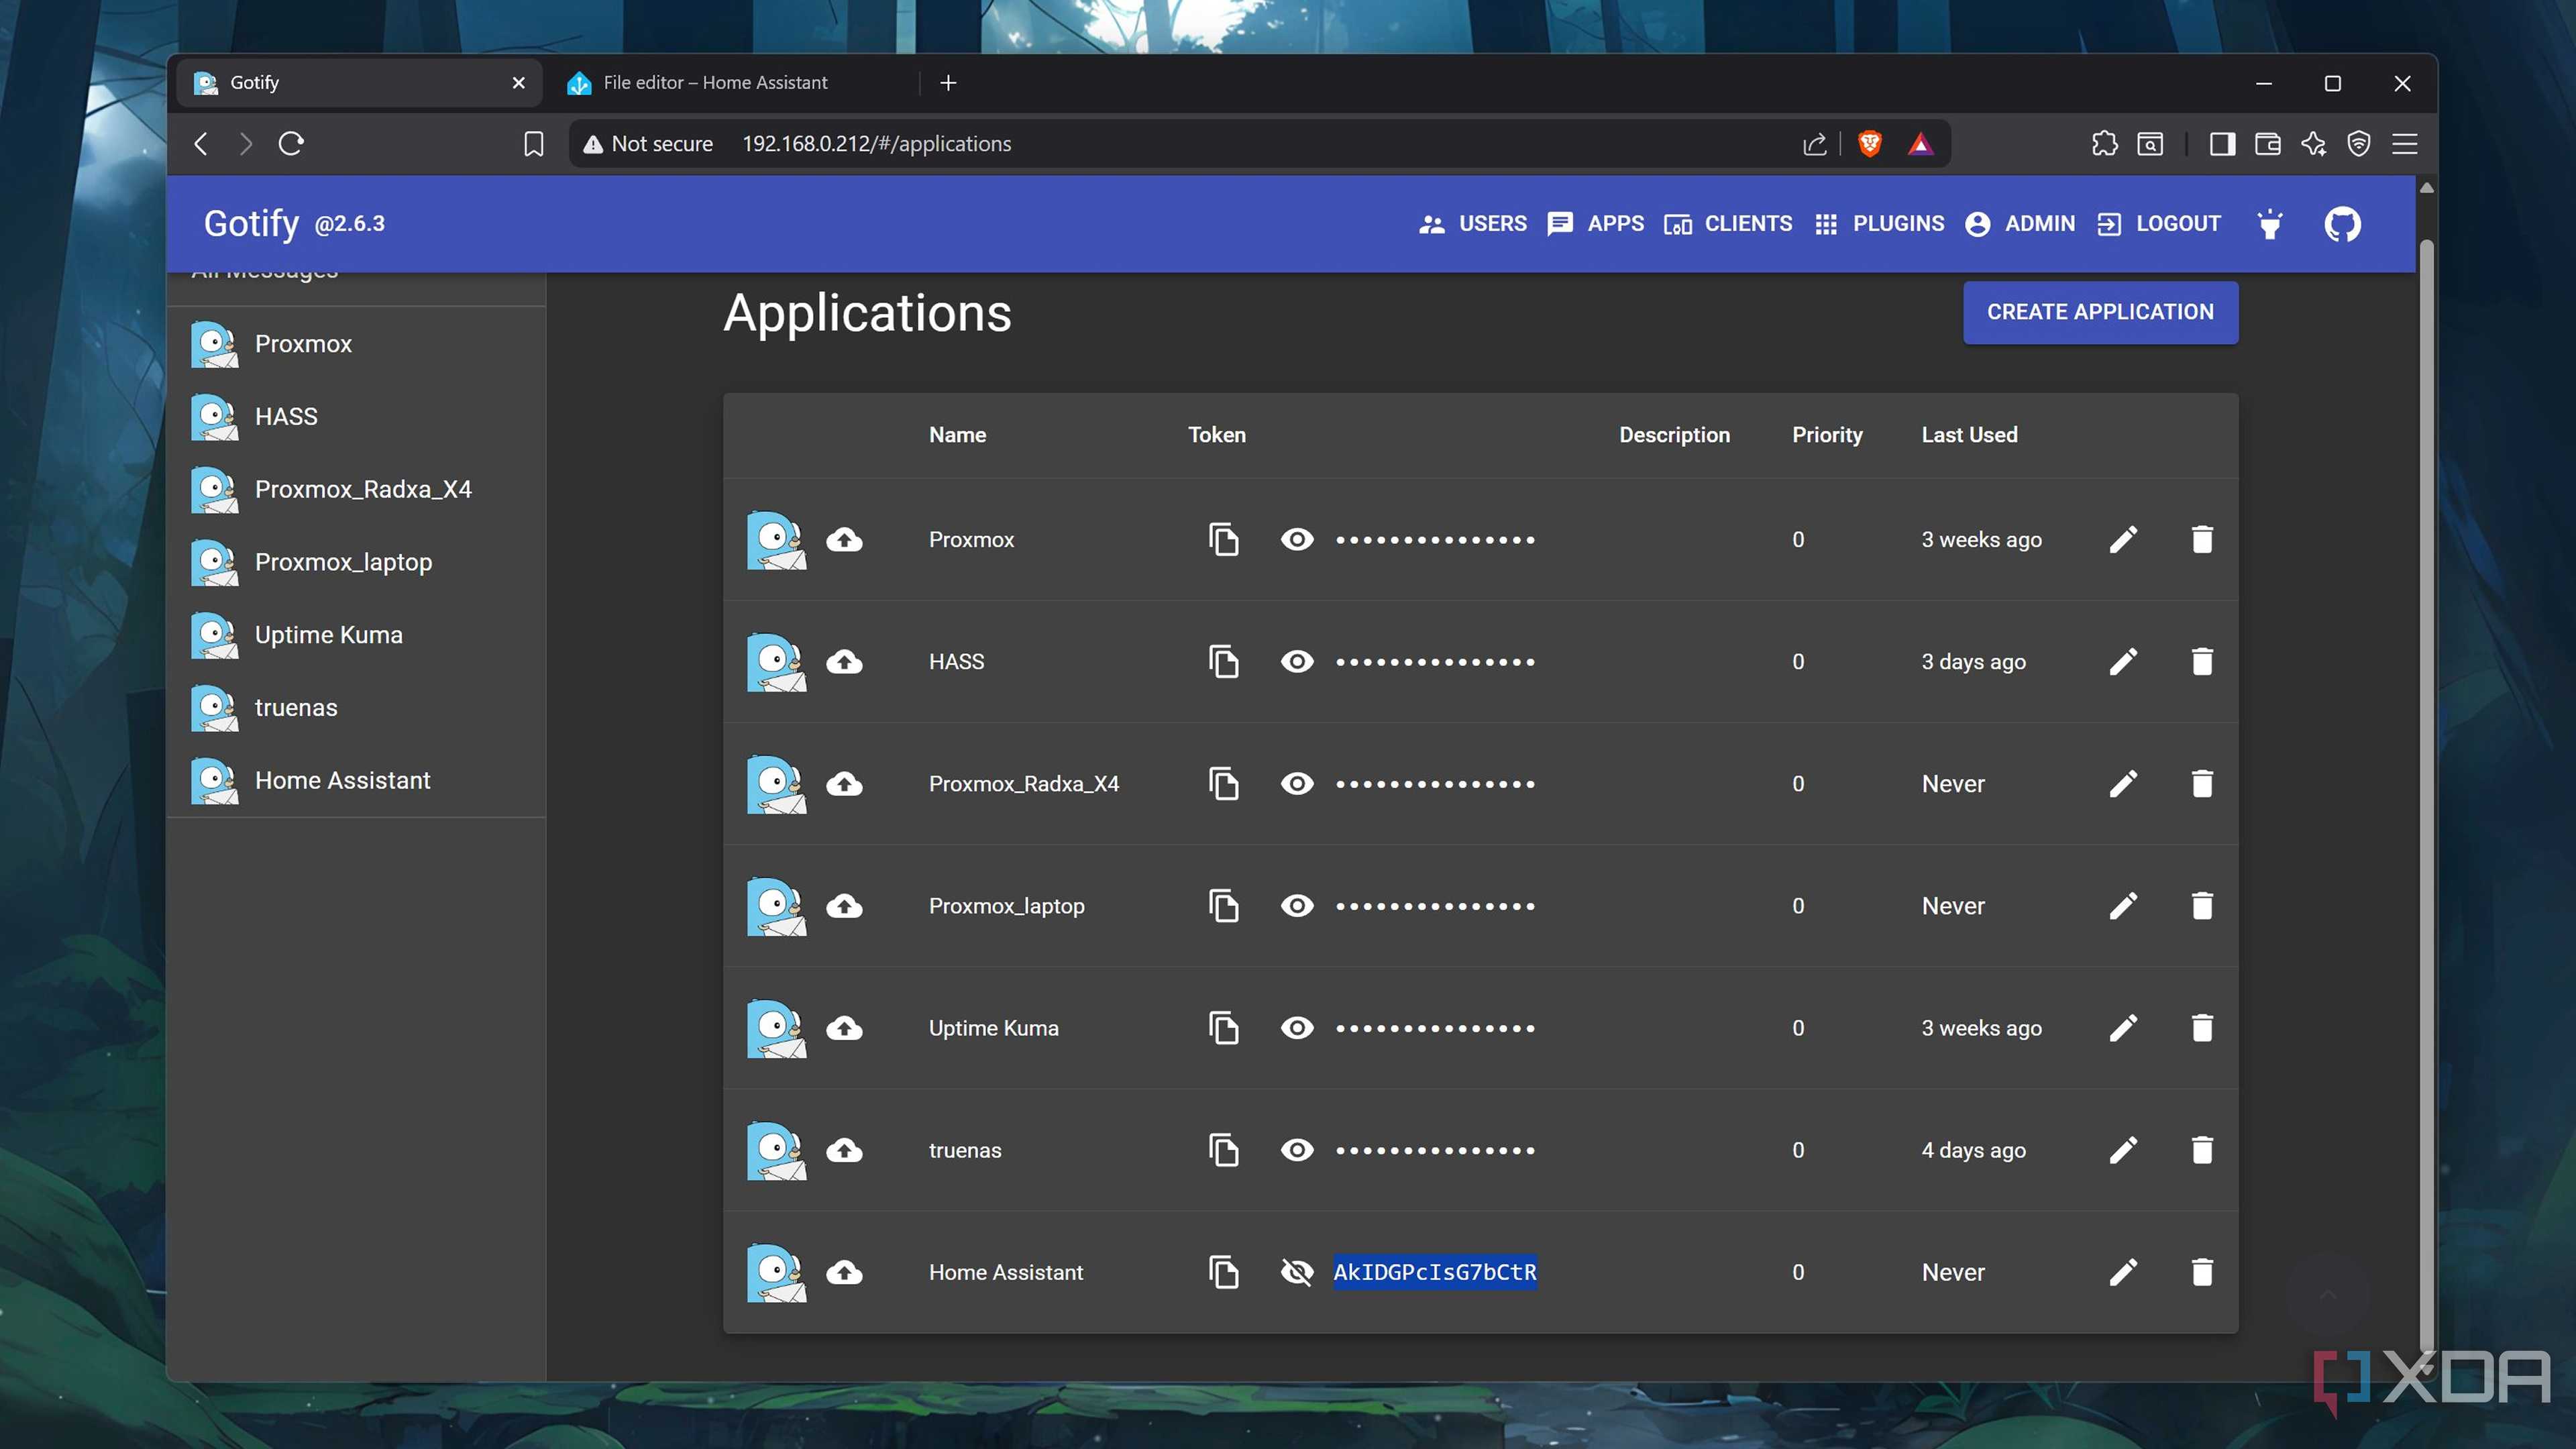Click CREATE APPLICATION button
This screenshot has height=1449, width=2576.
point(2100,312)
